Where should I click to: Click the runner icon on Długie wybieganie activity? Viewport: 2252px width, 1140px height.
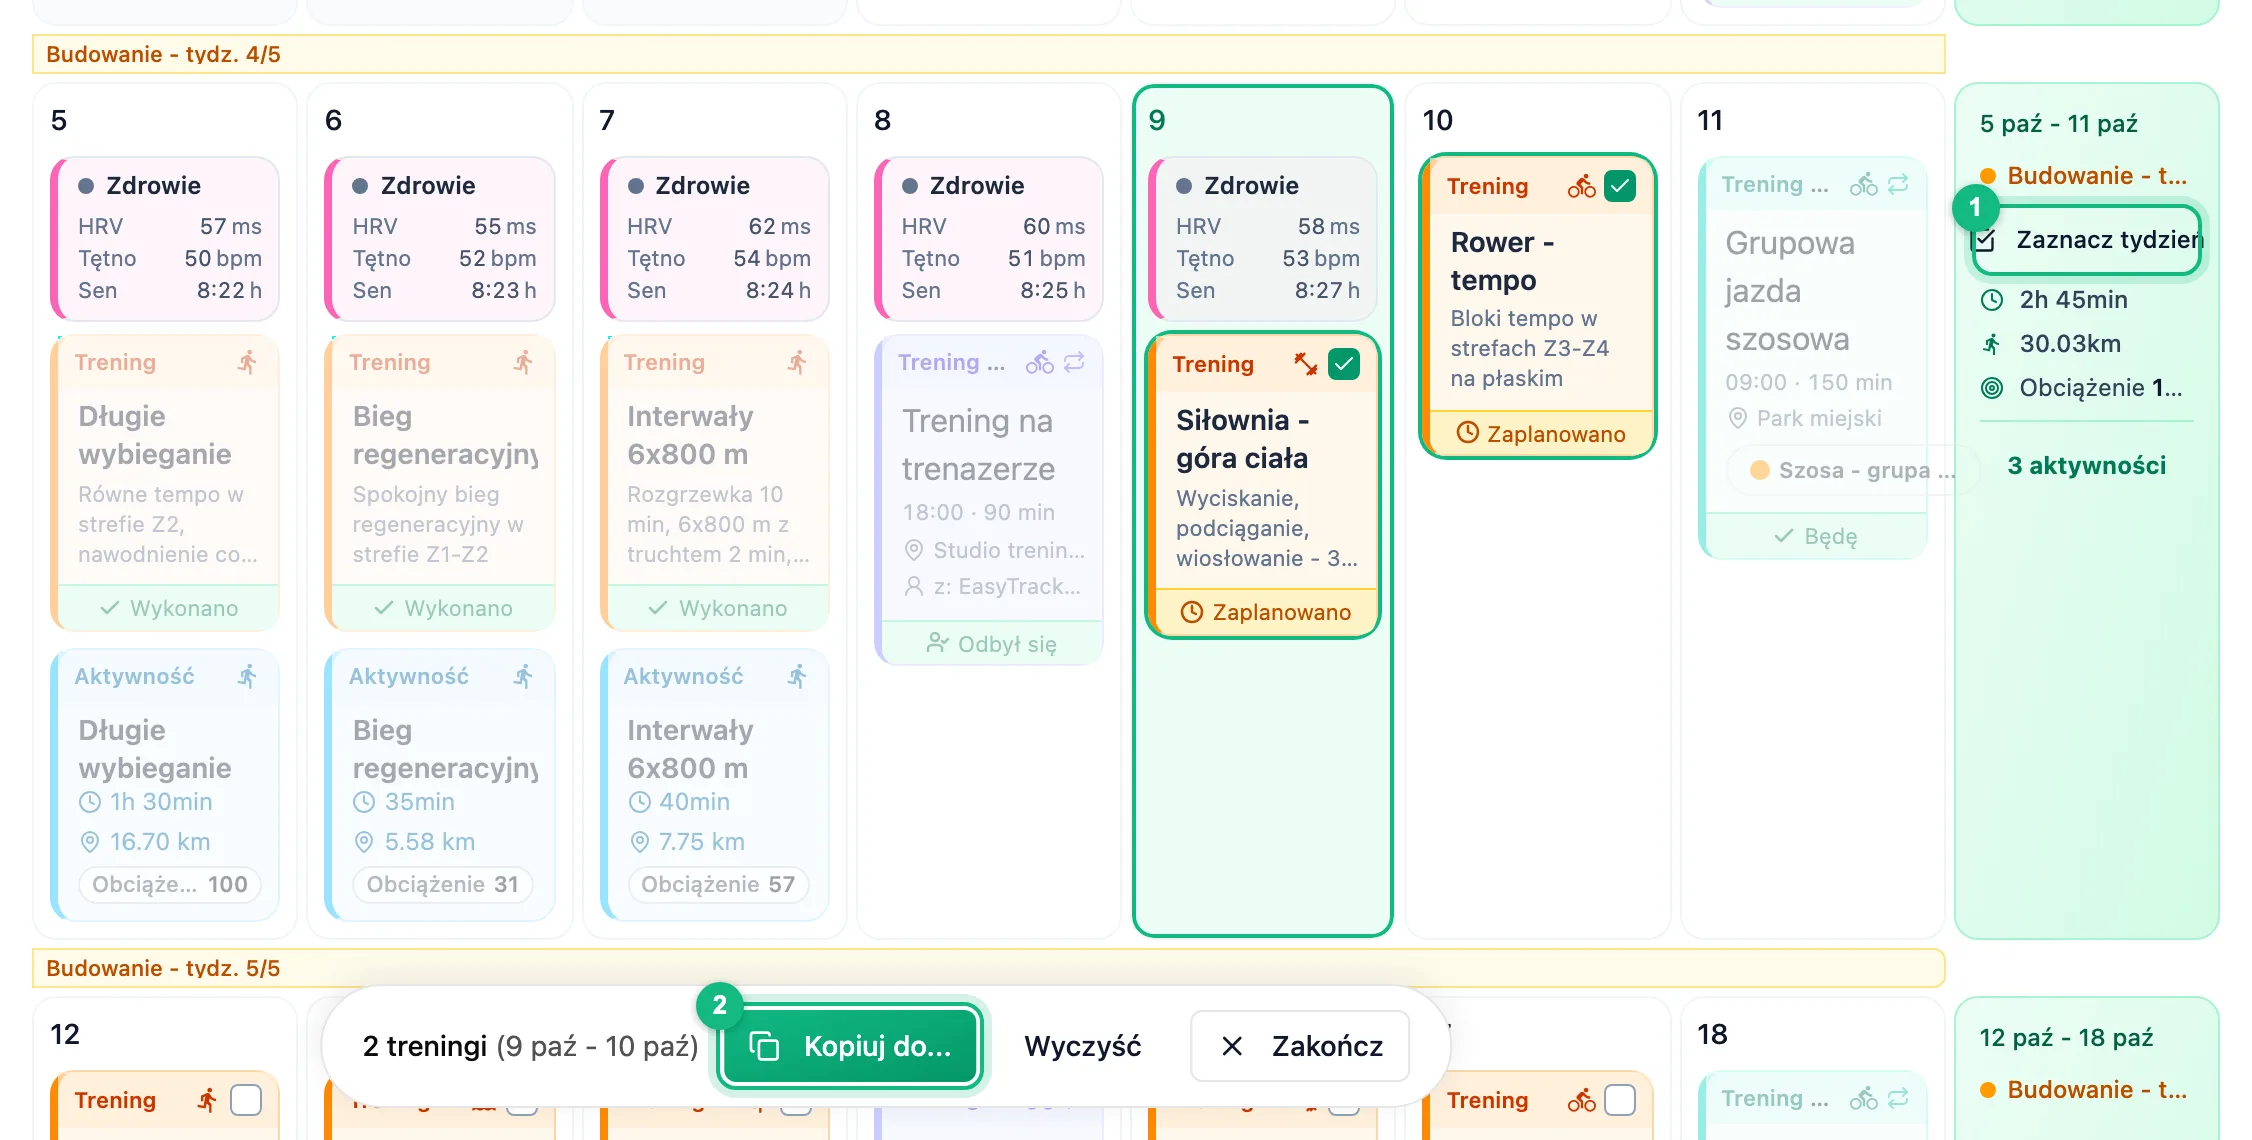coord(247,676)
